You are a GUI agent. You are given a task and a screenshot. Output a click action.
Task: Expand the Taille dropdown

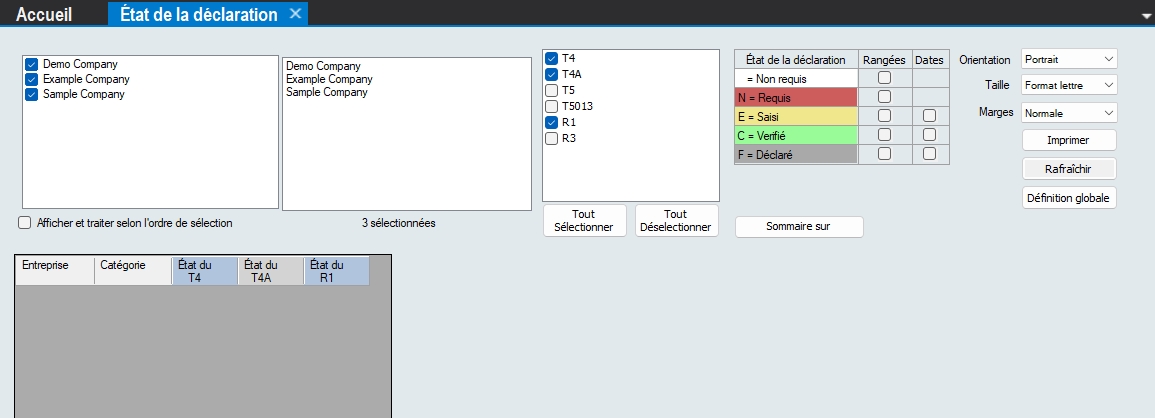tap(1068, 86)
